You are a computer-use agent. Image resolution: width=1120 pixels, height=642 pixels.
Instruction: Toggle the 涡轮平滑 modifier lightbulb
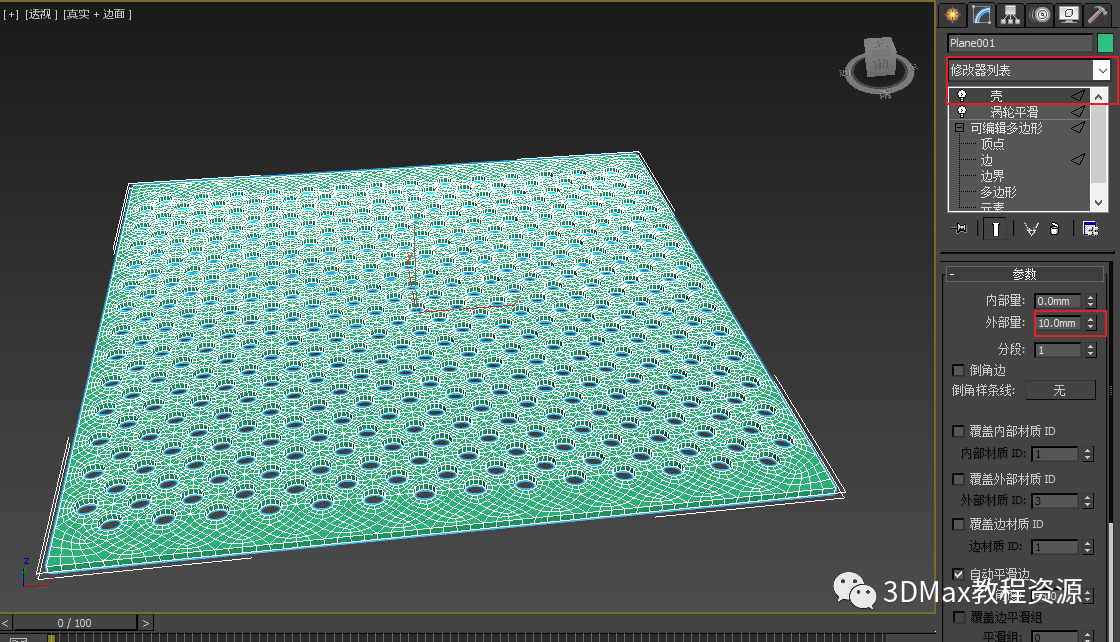click(961, 111)
